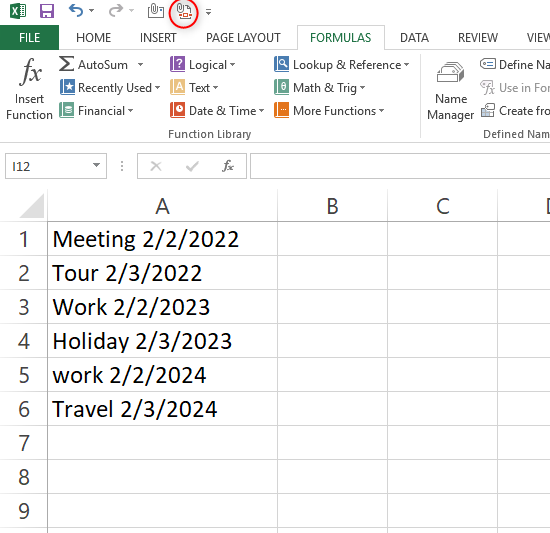Click the red paperclip quick access icon
Viewport: 550px width, 533px height.
tap(184, 12)
